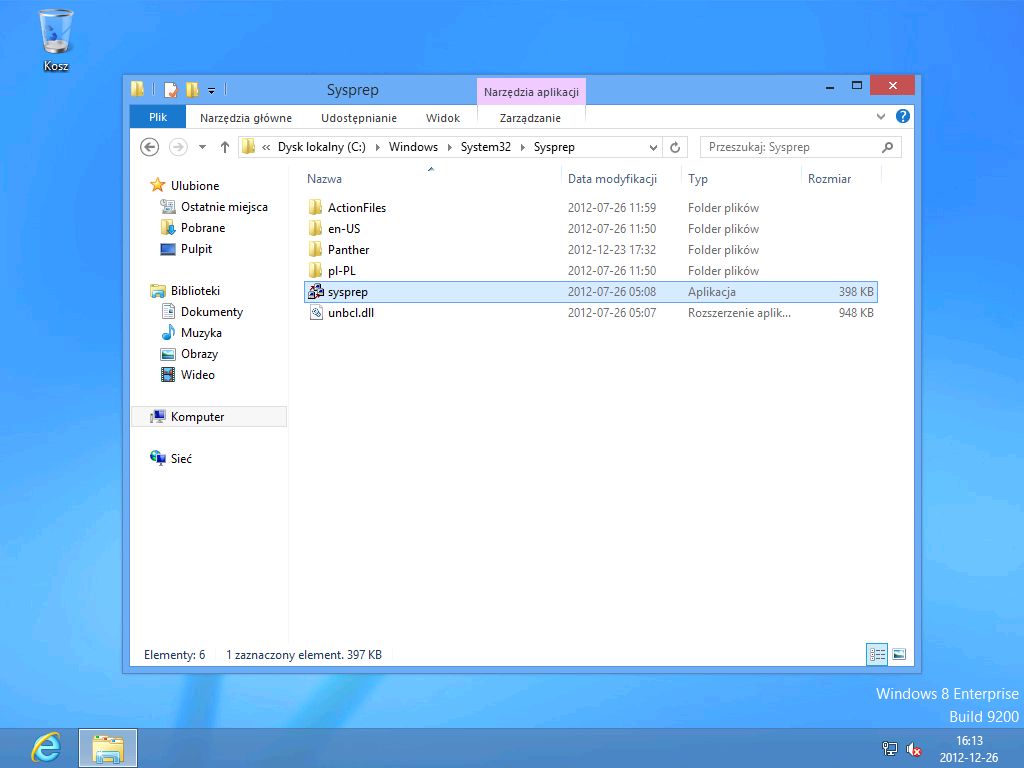
Task: Open the Wideo library
Action: click(x=197, y=374)
